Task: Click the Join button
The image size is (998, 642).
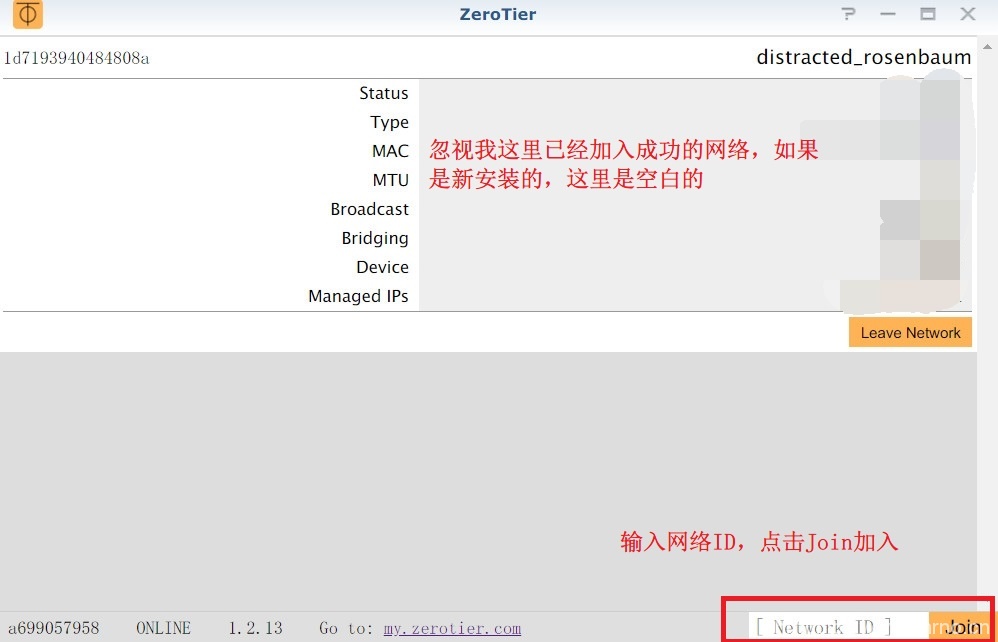Action: pyautogui.click(x=960, y=627)
